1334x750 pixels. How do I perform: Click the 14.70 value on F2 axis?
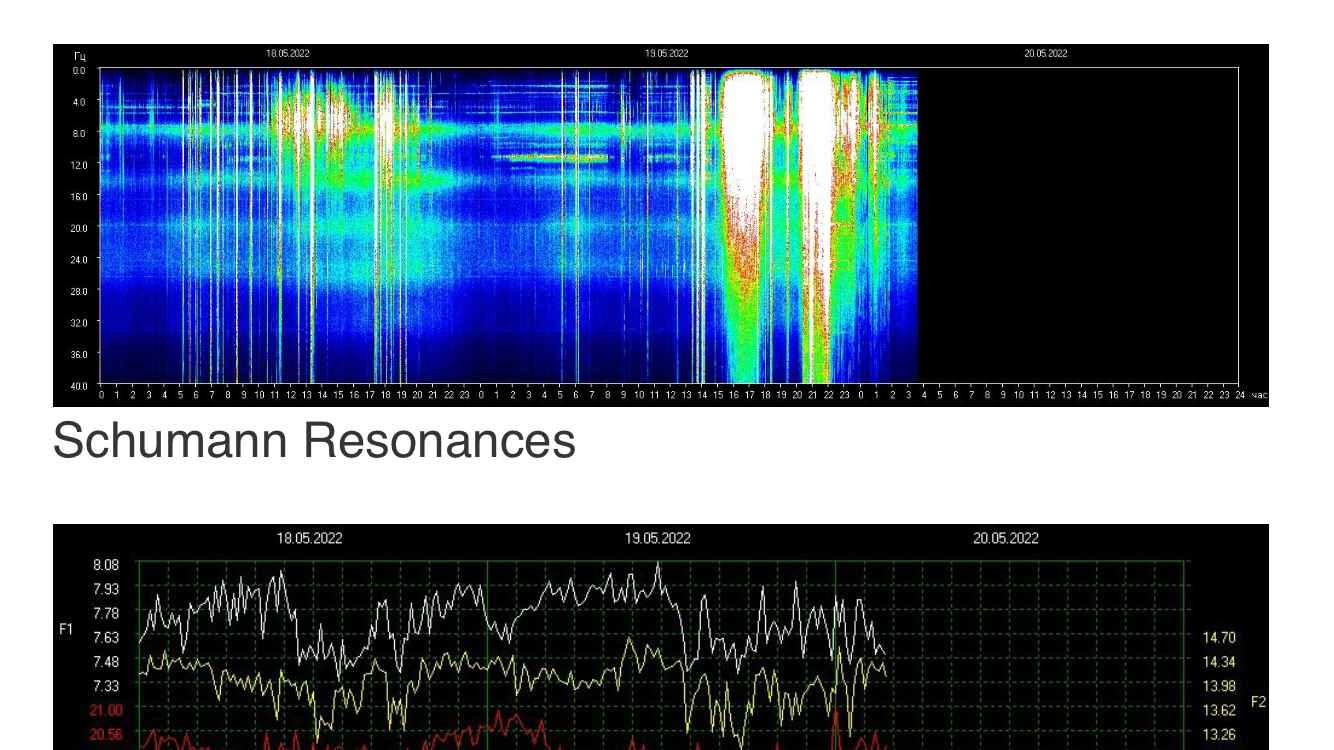click(1219, 638)
